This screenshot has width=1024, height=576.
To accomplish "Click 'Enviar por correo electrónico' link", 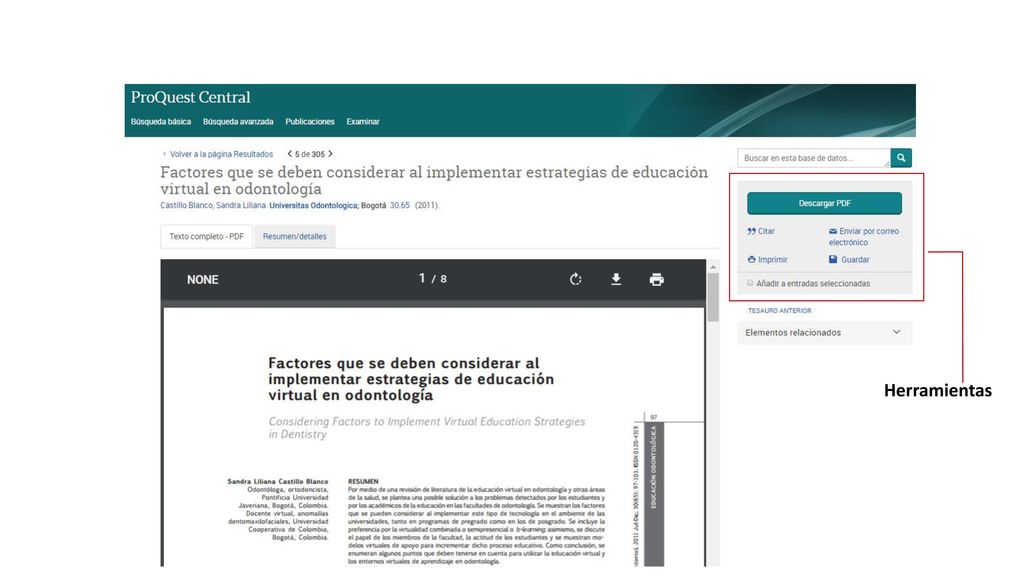I will (864, 236).
